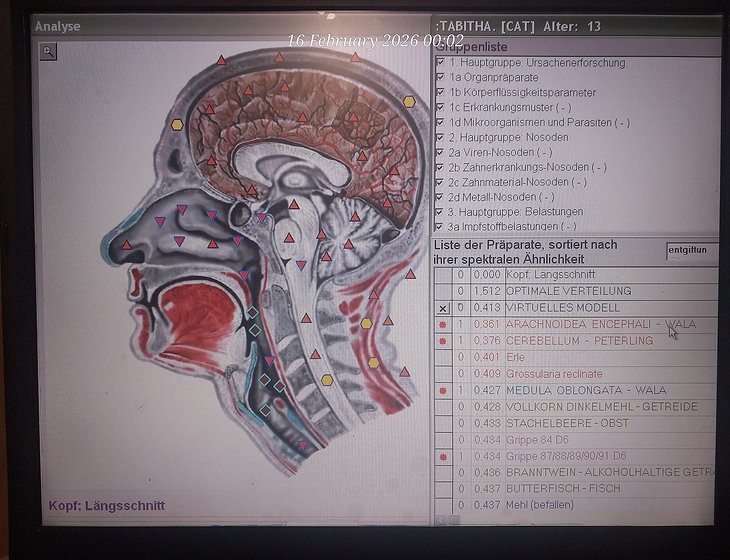Viewport: 730px width, 560px height.
Task: Select VOLLKORN DINKELMEHL - GETREIDE row
Action: click(x=587, y=407)
